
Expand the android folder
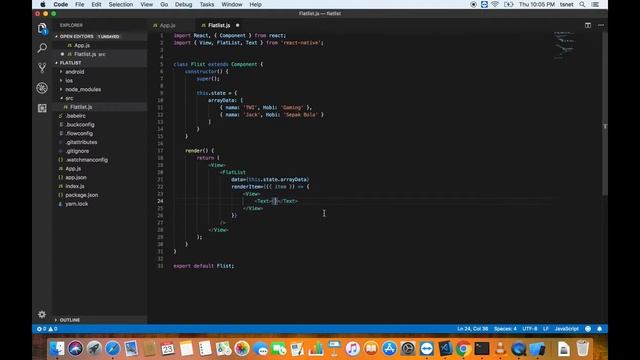pyautogui.click(x=75, y=72)
